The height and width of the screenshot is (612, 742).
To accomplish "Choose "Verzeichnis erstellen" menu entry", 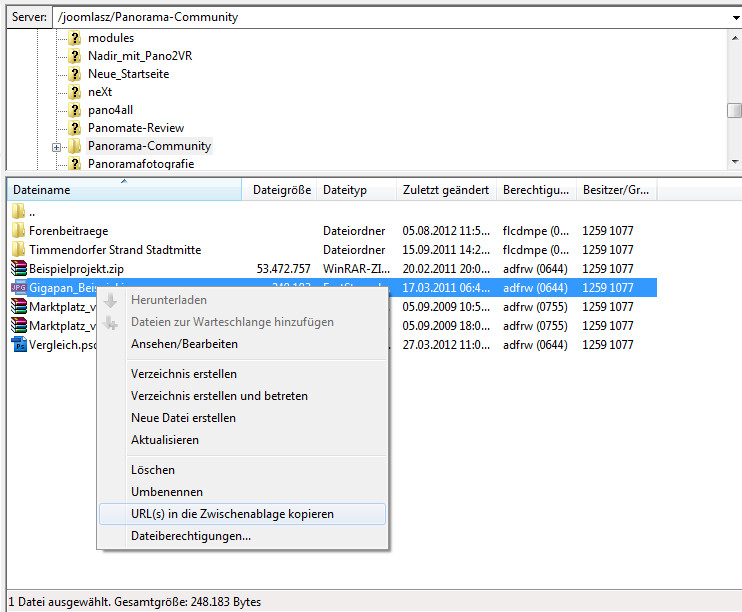I will 184,374.
